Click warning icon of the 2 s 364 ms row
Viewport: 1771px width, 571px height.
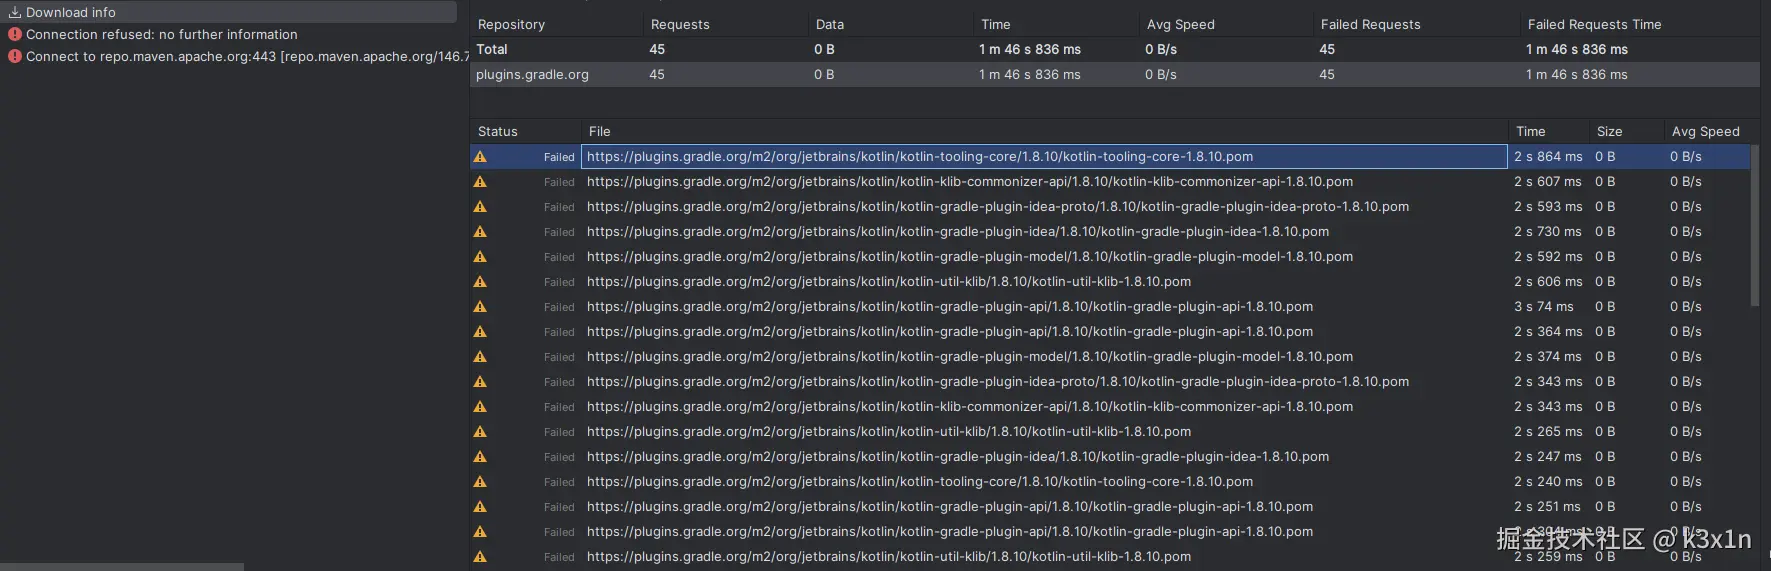click(x=480, y=332)
